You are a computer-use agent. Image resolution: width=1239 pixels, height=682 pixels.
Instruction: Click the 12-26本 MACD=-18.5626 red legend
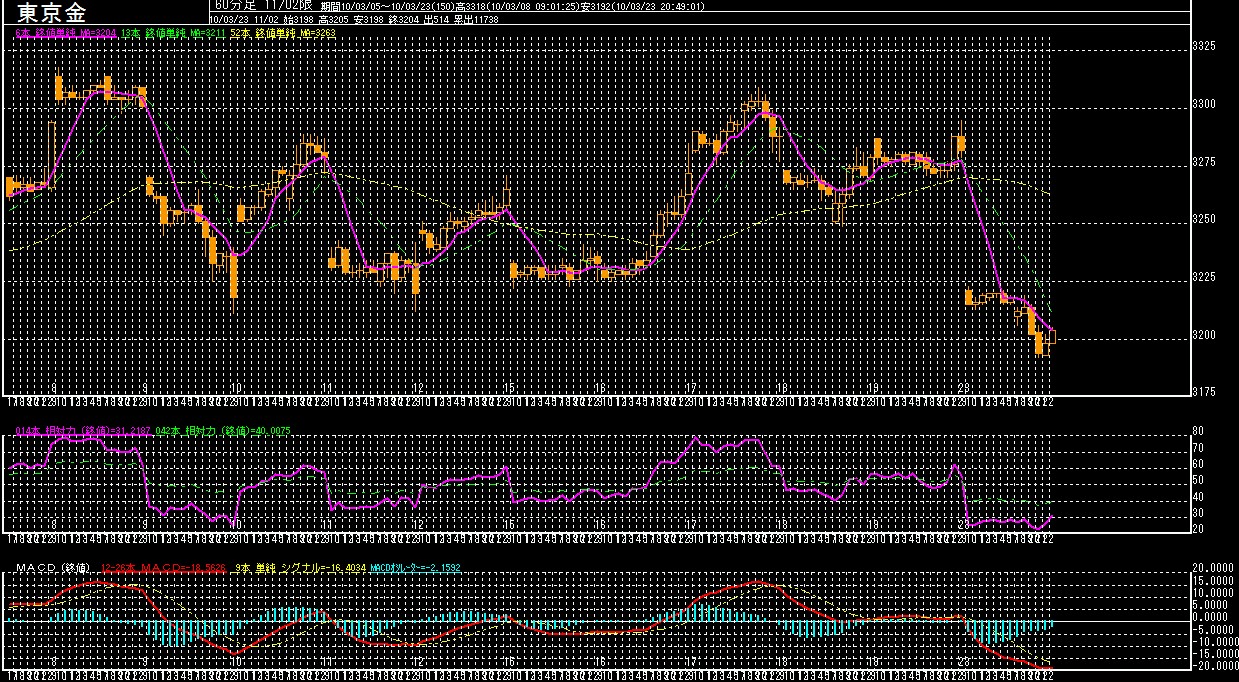click(x=165, y=568)
